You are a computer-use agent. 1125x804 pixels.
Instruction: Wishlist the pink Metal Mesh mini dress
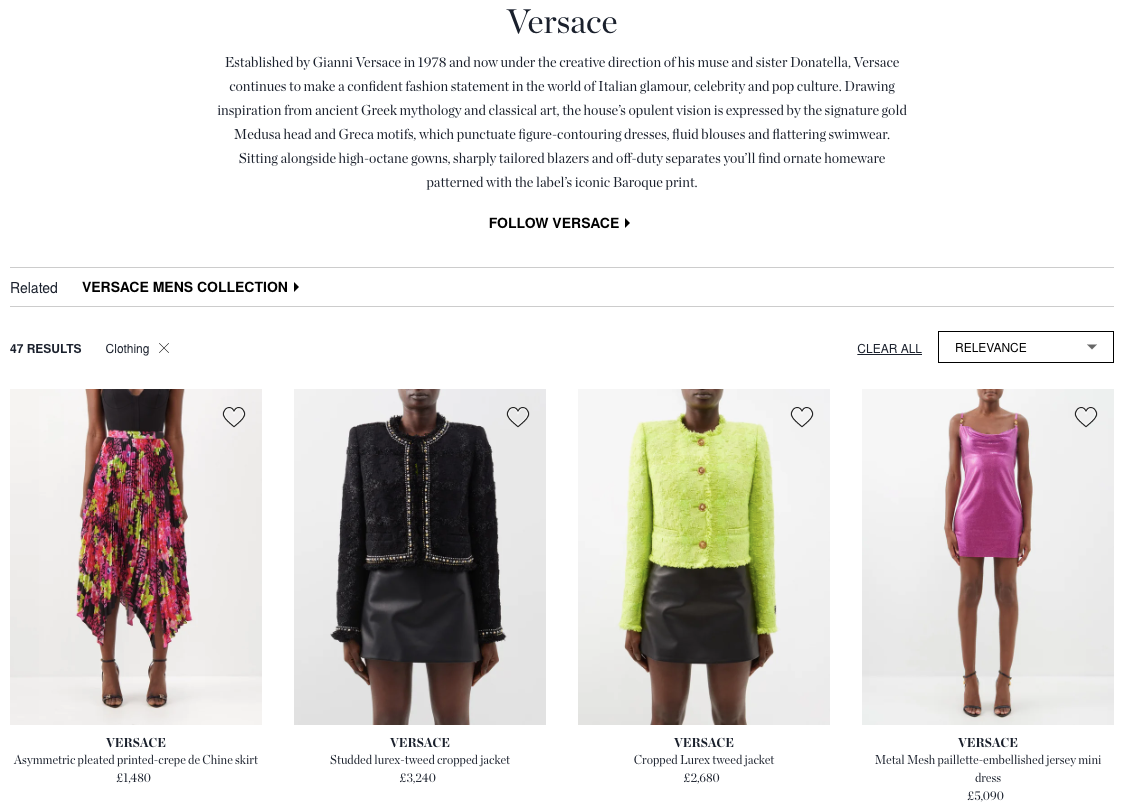(1086, 417)
